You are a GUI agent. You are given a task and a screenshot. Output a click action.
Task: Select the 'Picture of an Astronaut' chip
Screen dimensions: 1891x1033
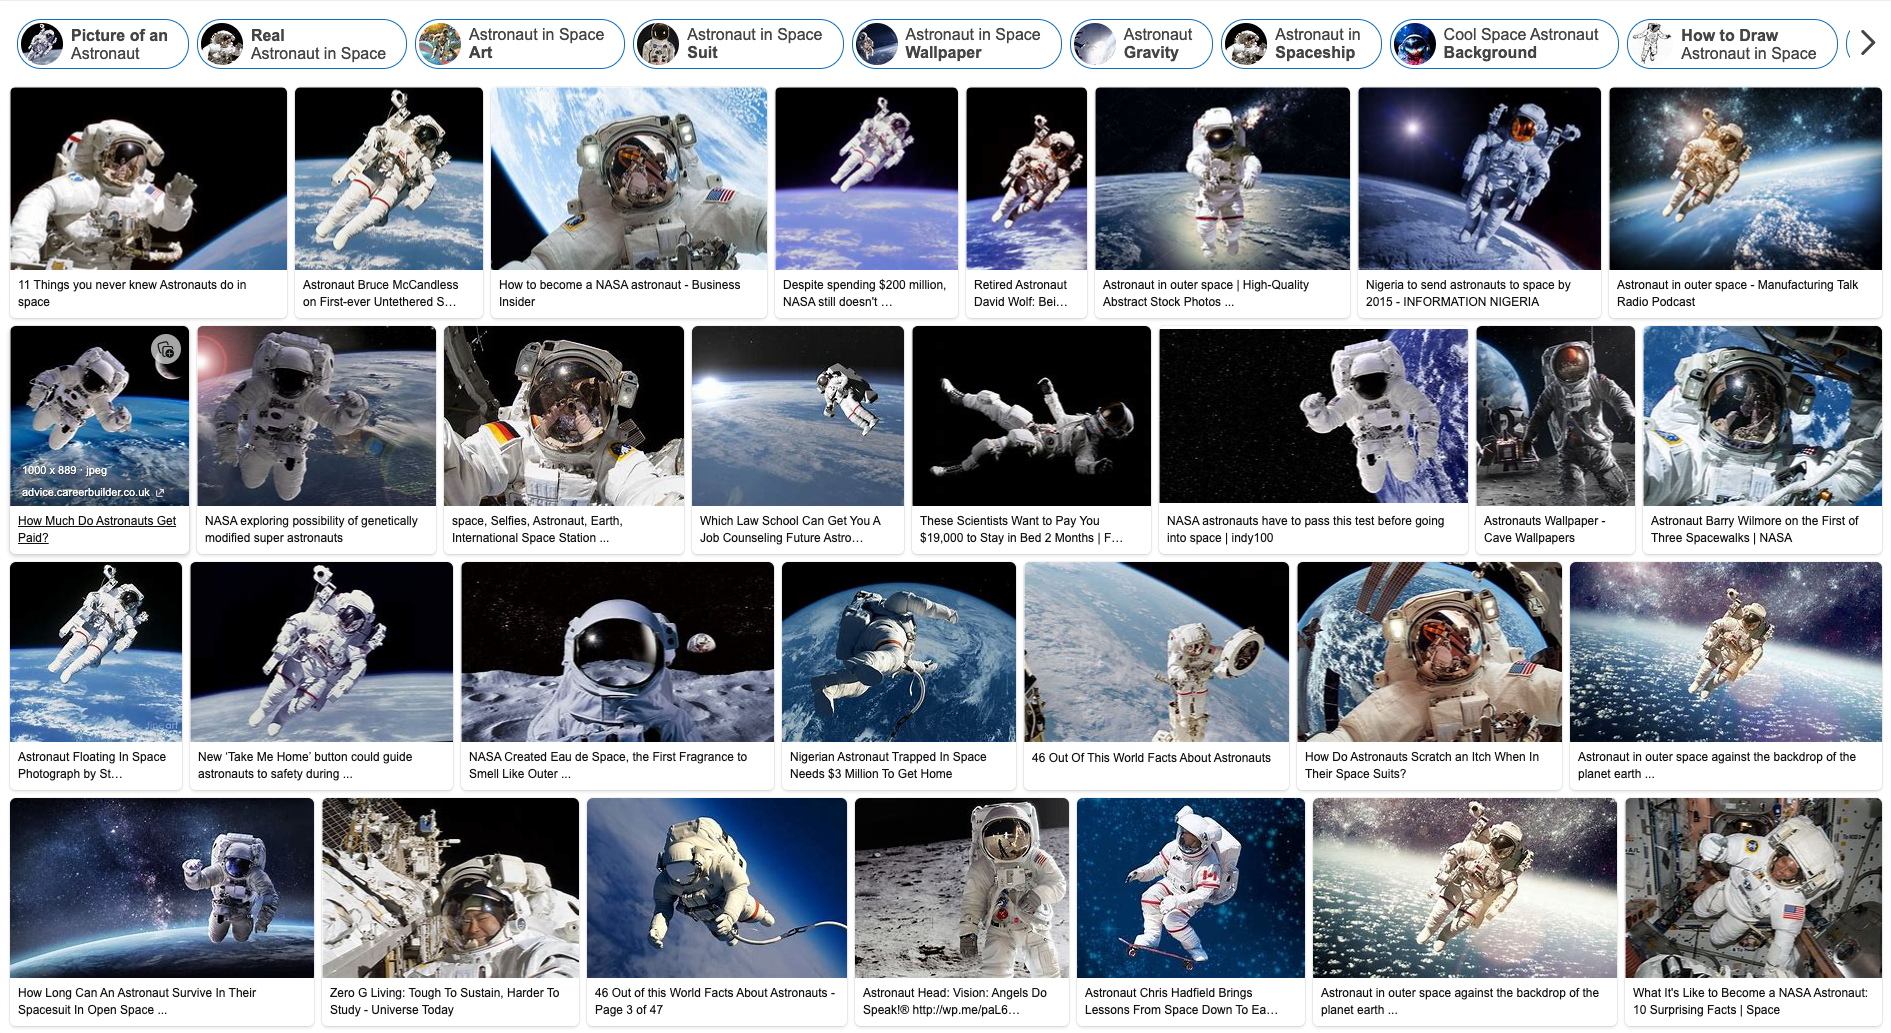103,44
